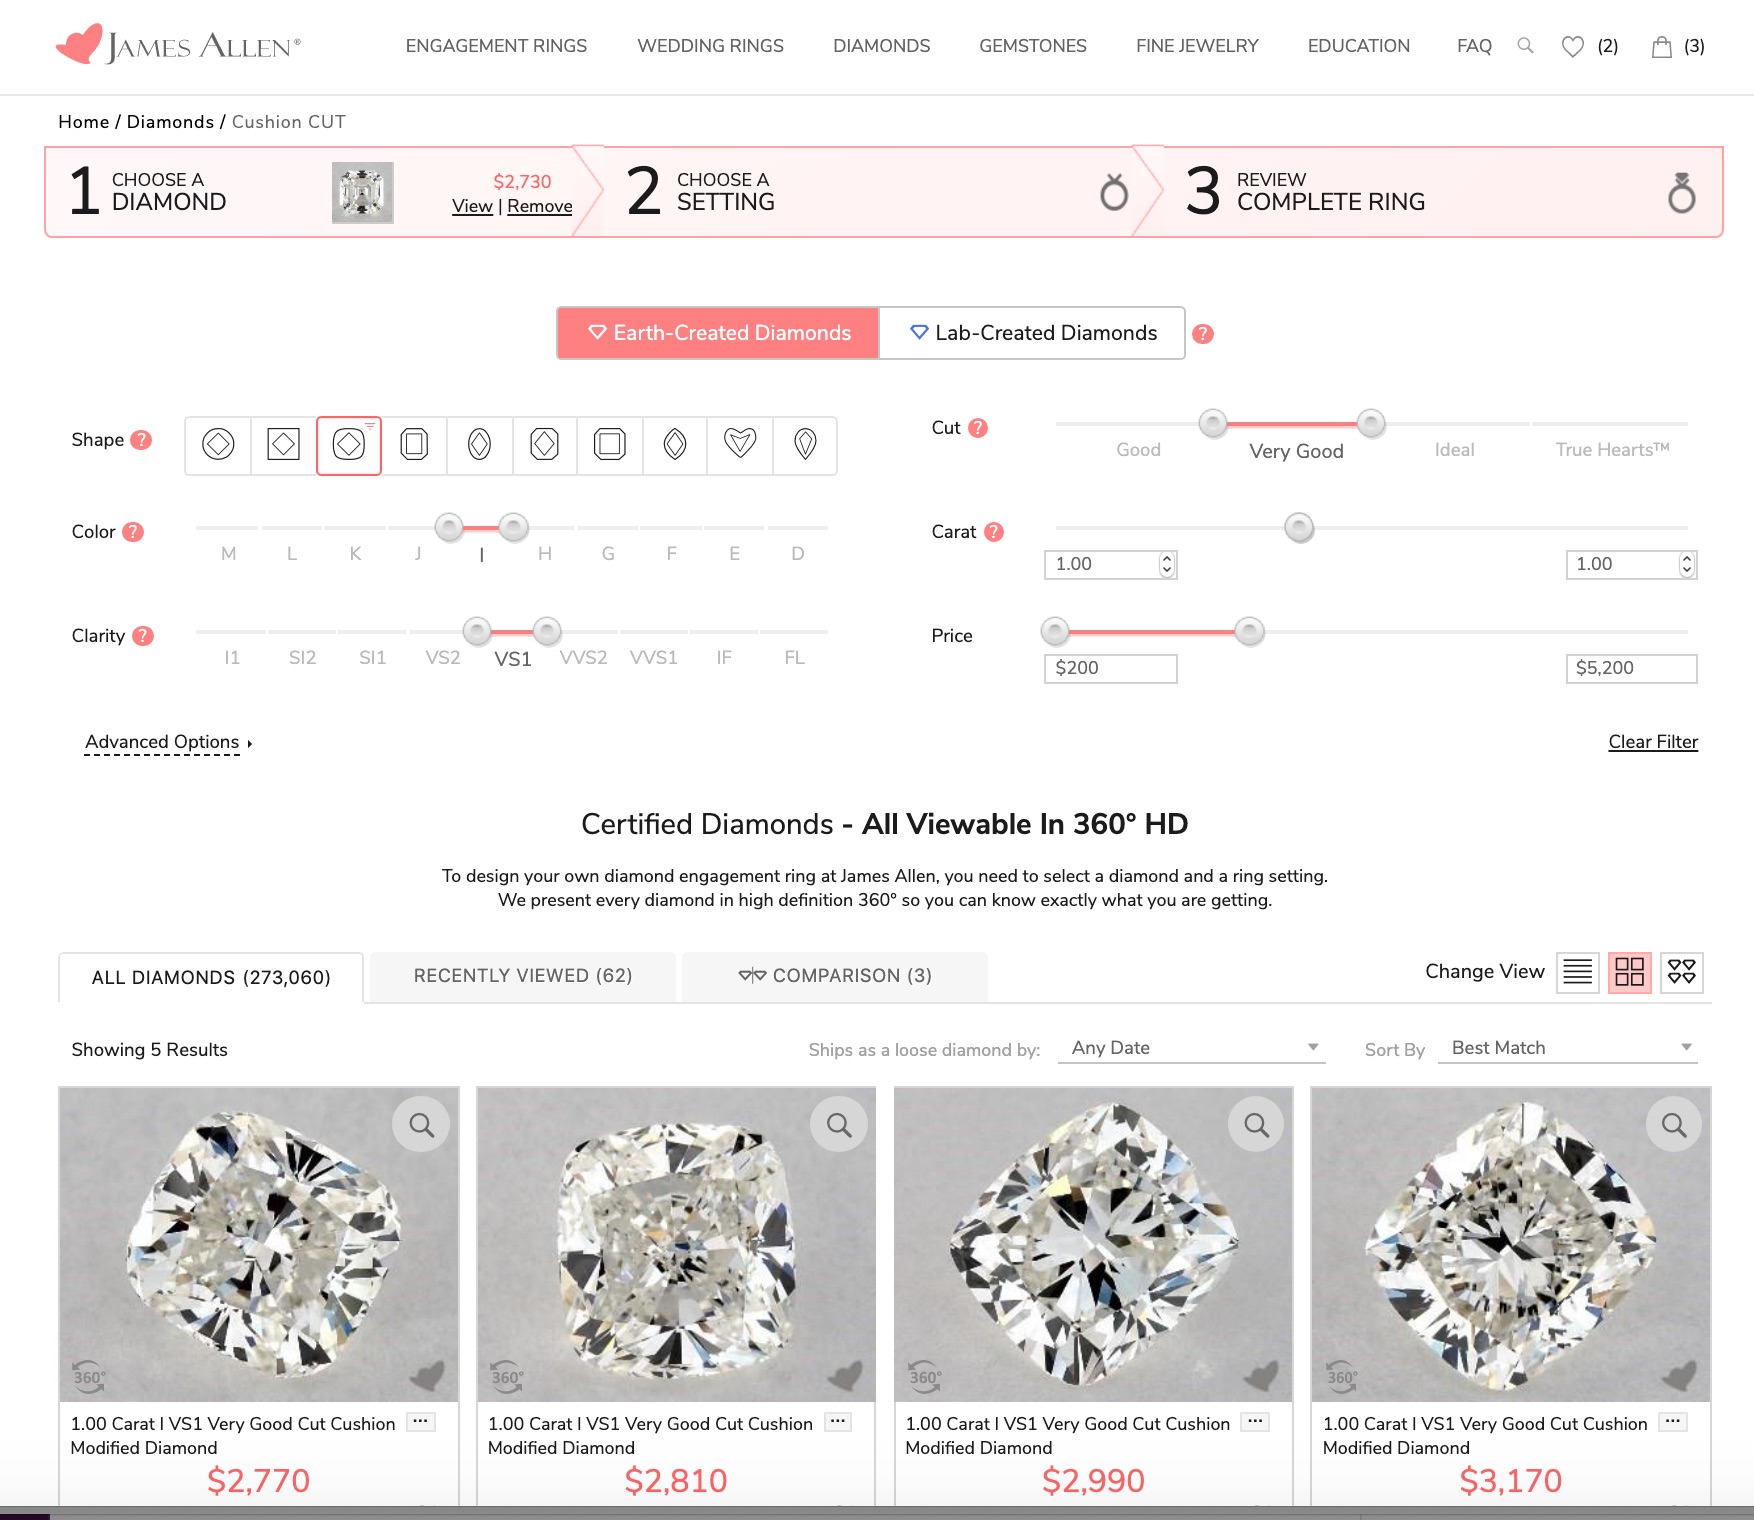Switch to Recently Viewed tab
Image resolution: width=1754 pixels, height=1520 pixels.
(x=523, y=976)
